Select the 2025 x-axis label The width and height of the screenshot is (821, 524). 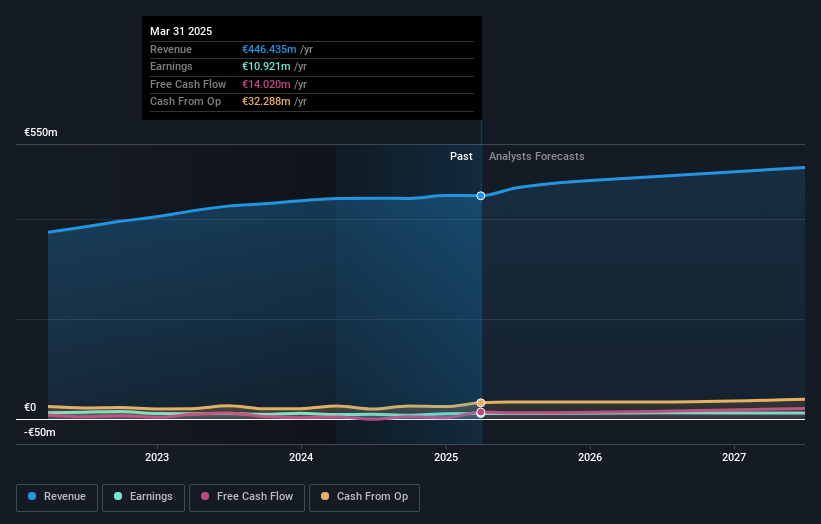coord(446,458)
